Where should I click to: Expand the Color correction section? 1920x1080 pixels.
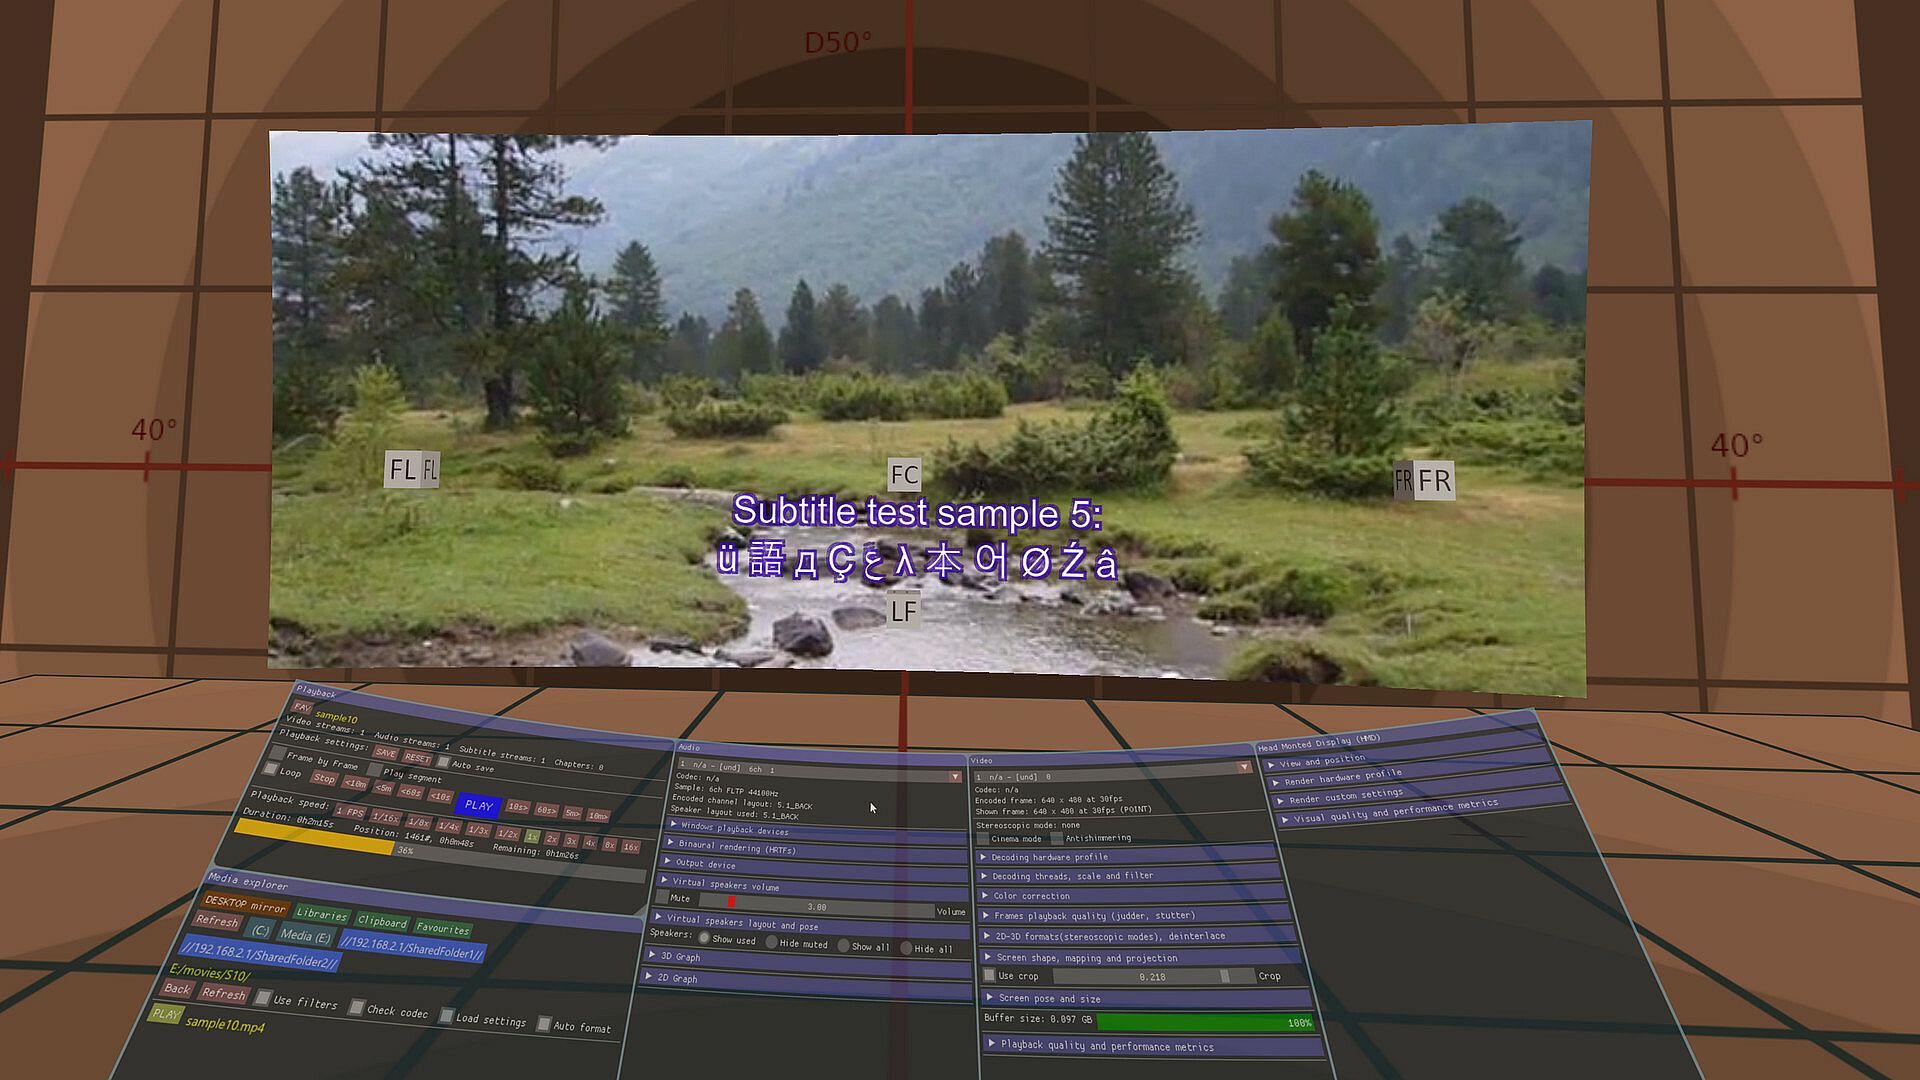click(x=1030, y=896)
